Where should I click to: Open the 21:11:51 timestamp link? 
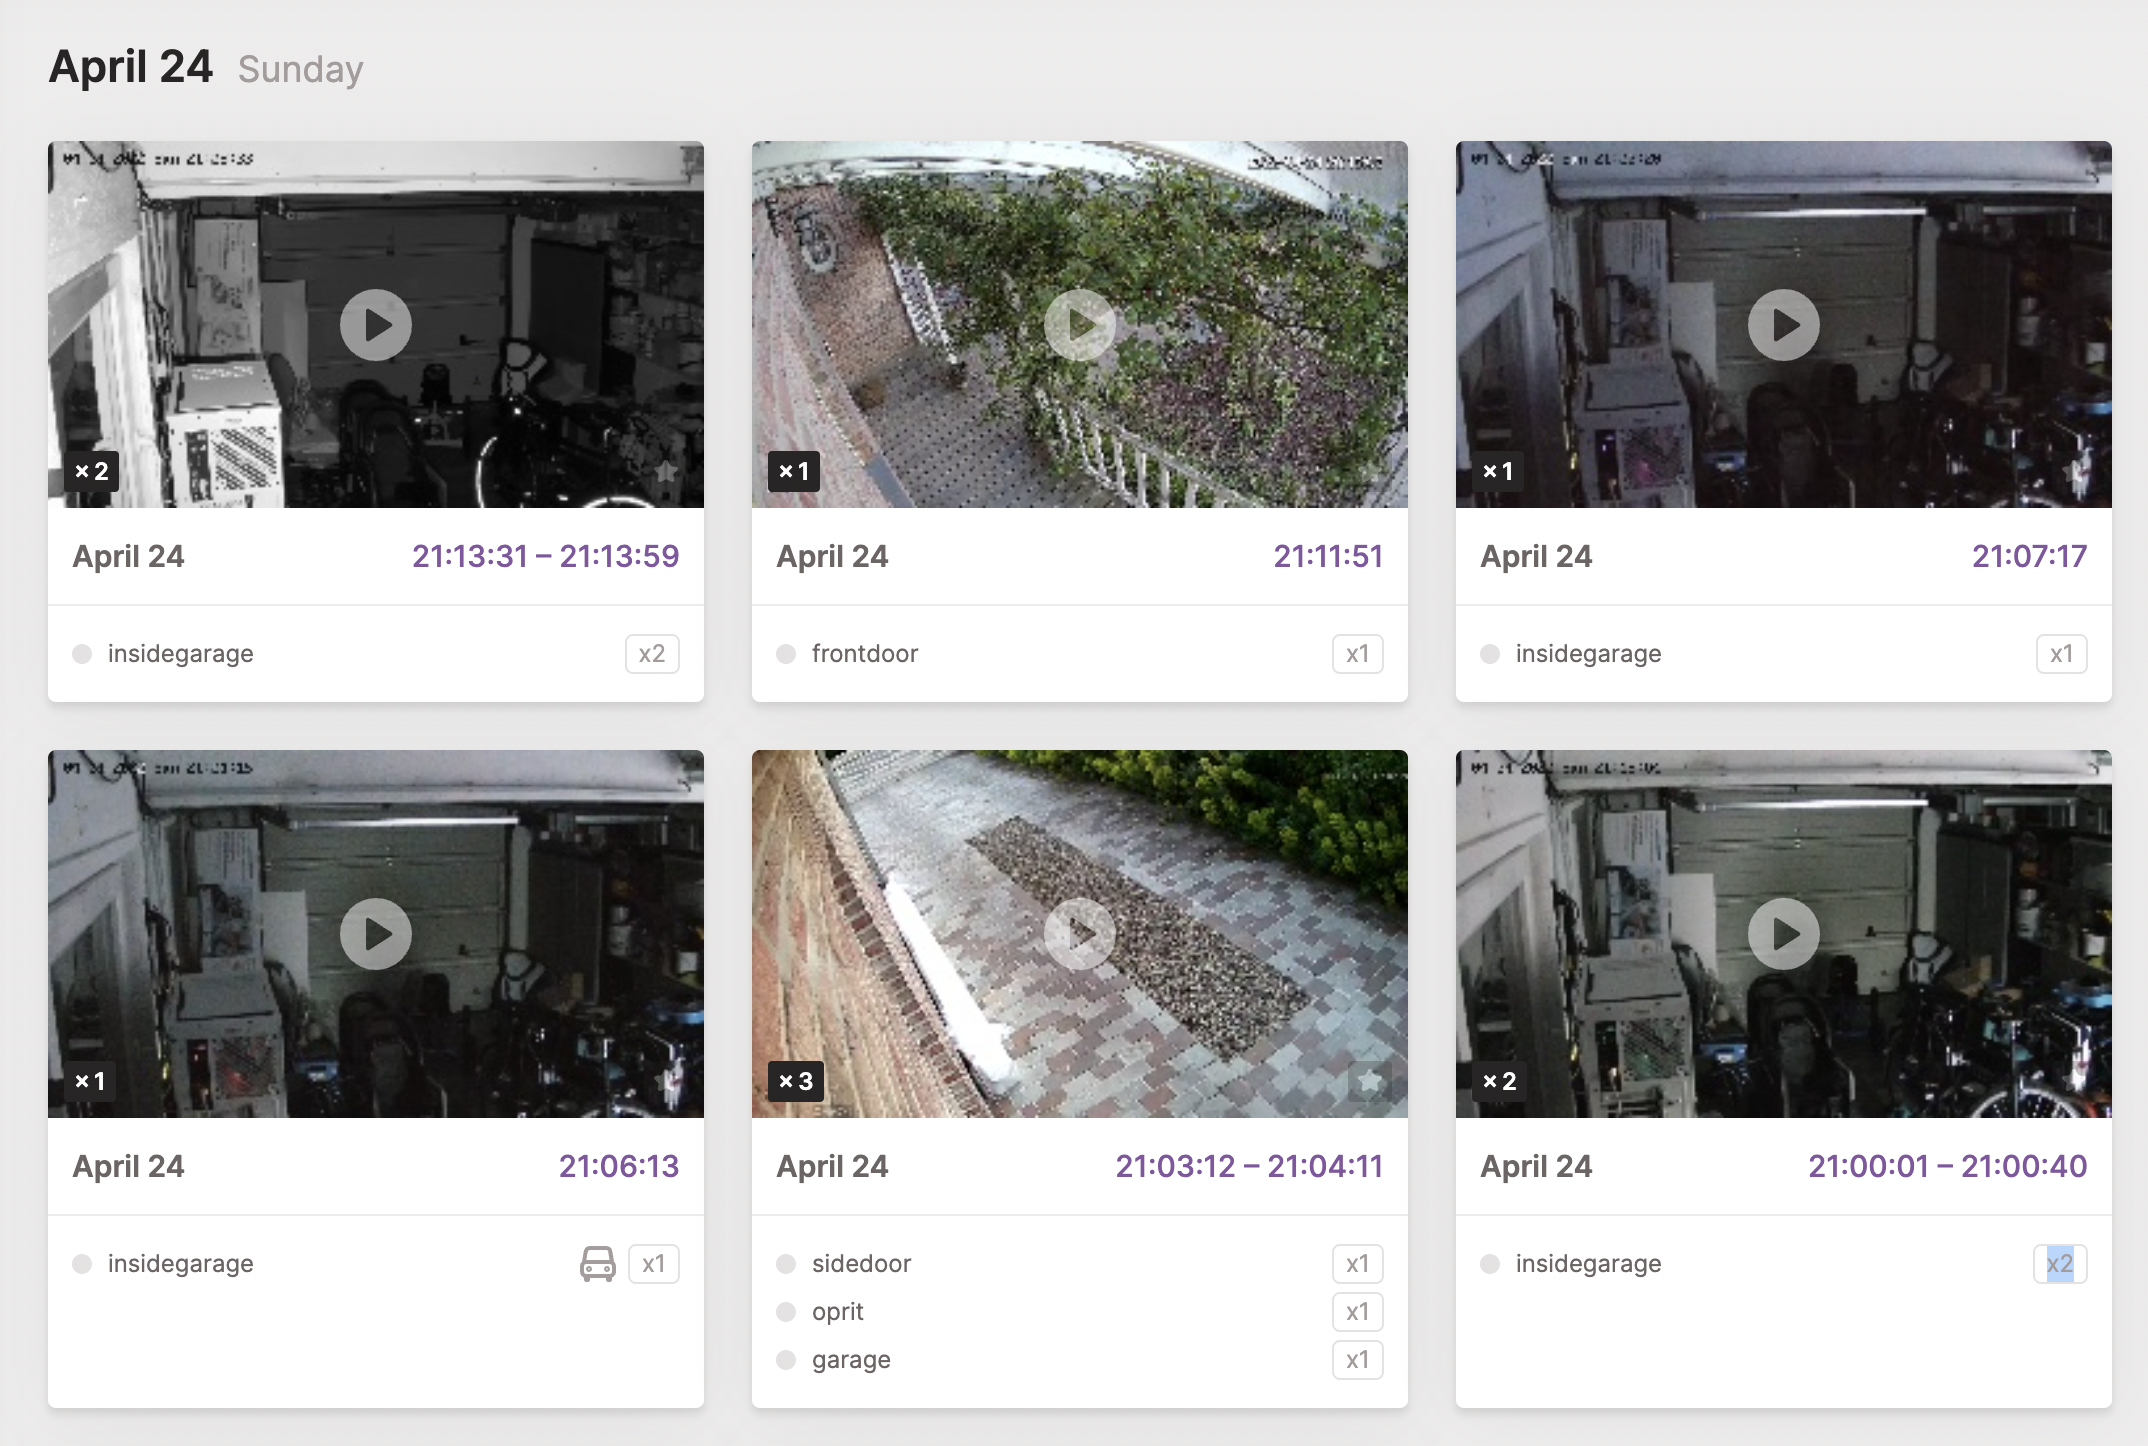point(1329,557)
